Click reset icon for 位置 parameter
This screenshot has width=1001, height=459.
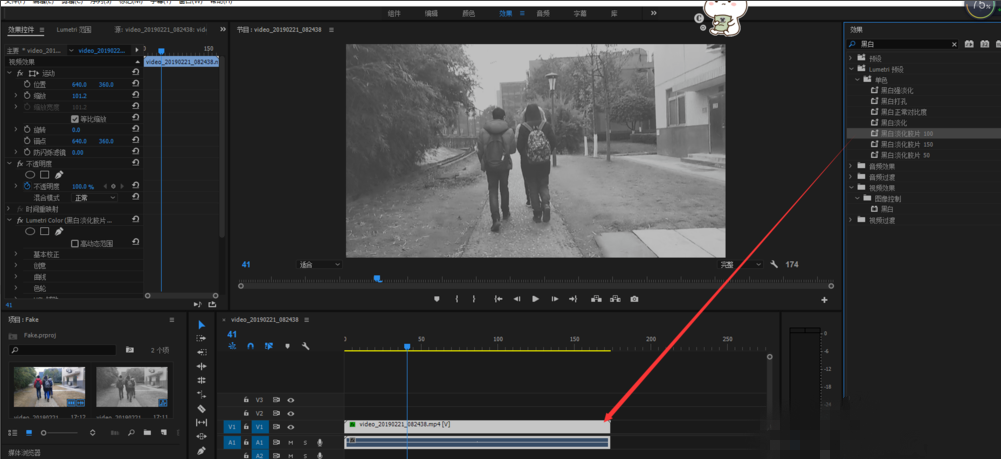136,85
